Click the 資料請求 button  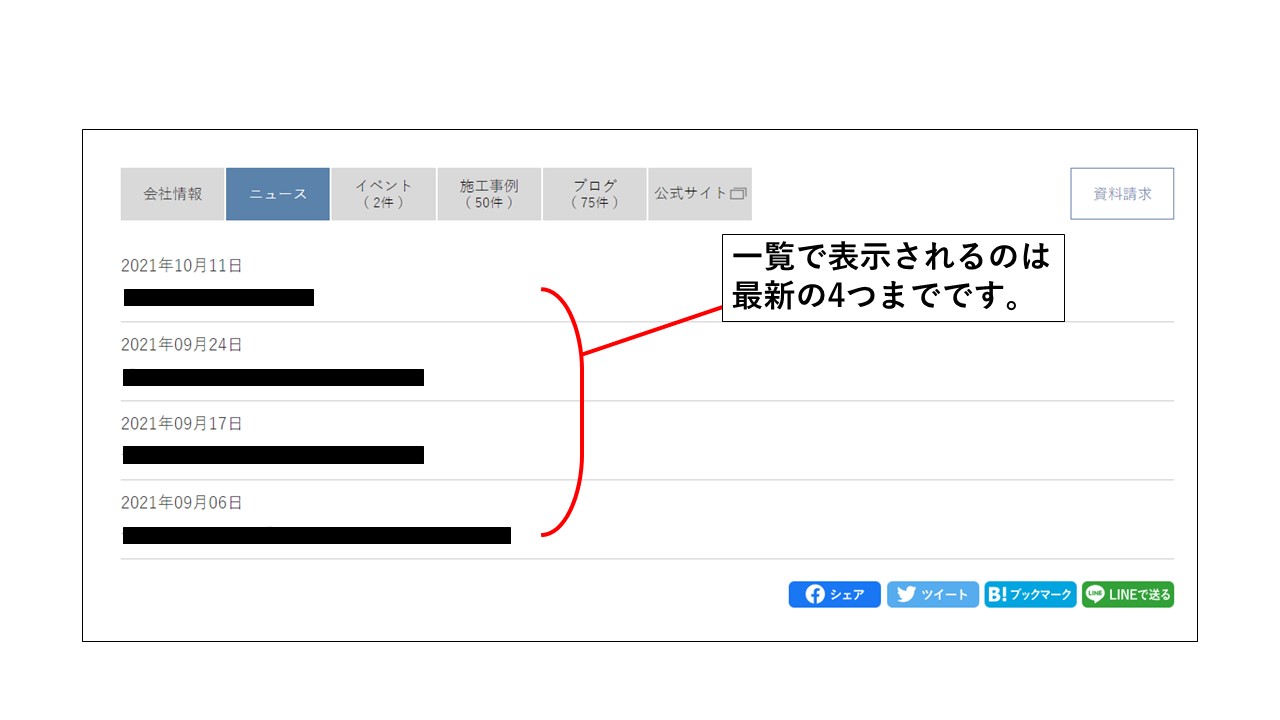click(1121, 194)
